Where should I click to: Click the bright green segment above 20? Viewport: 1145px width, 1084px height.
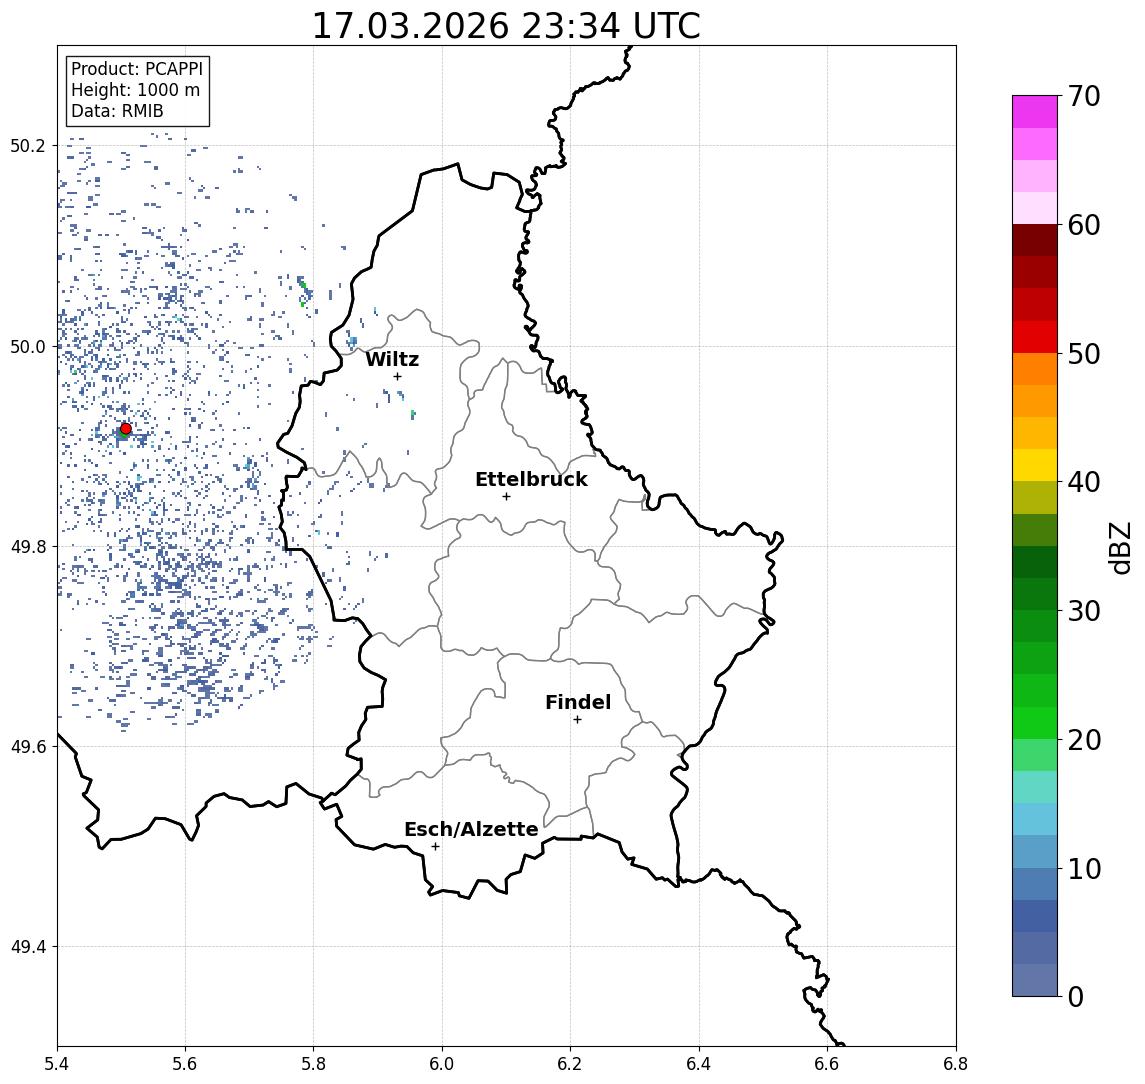[1035, 723]
